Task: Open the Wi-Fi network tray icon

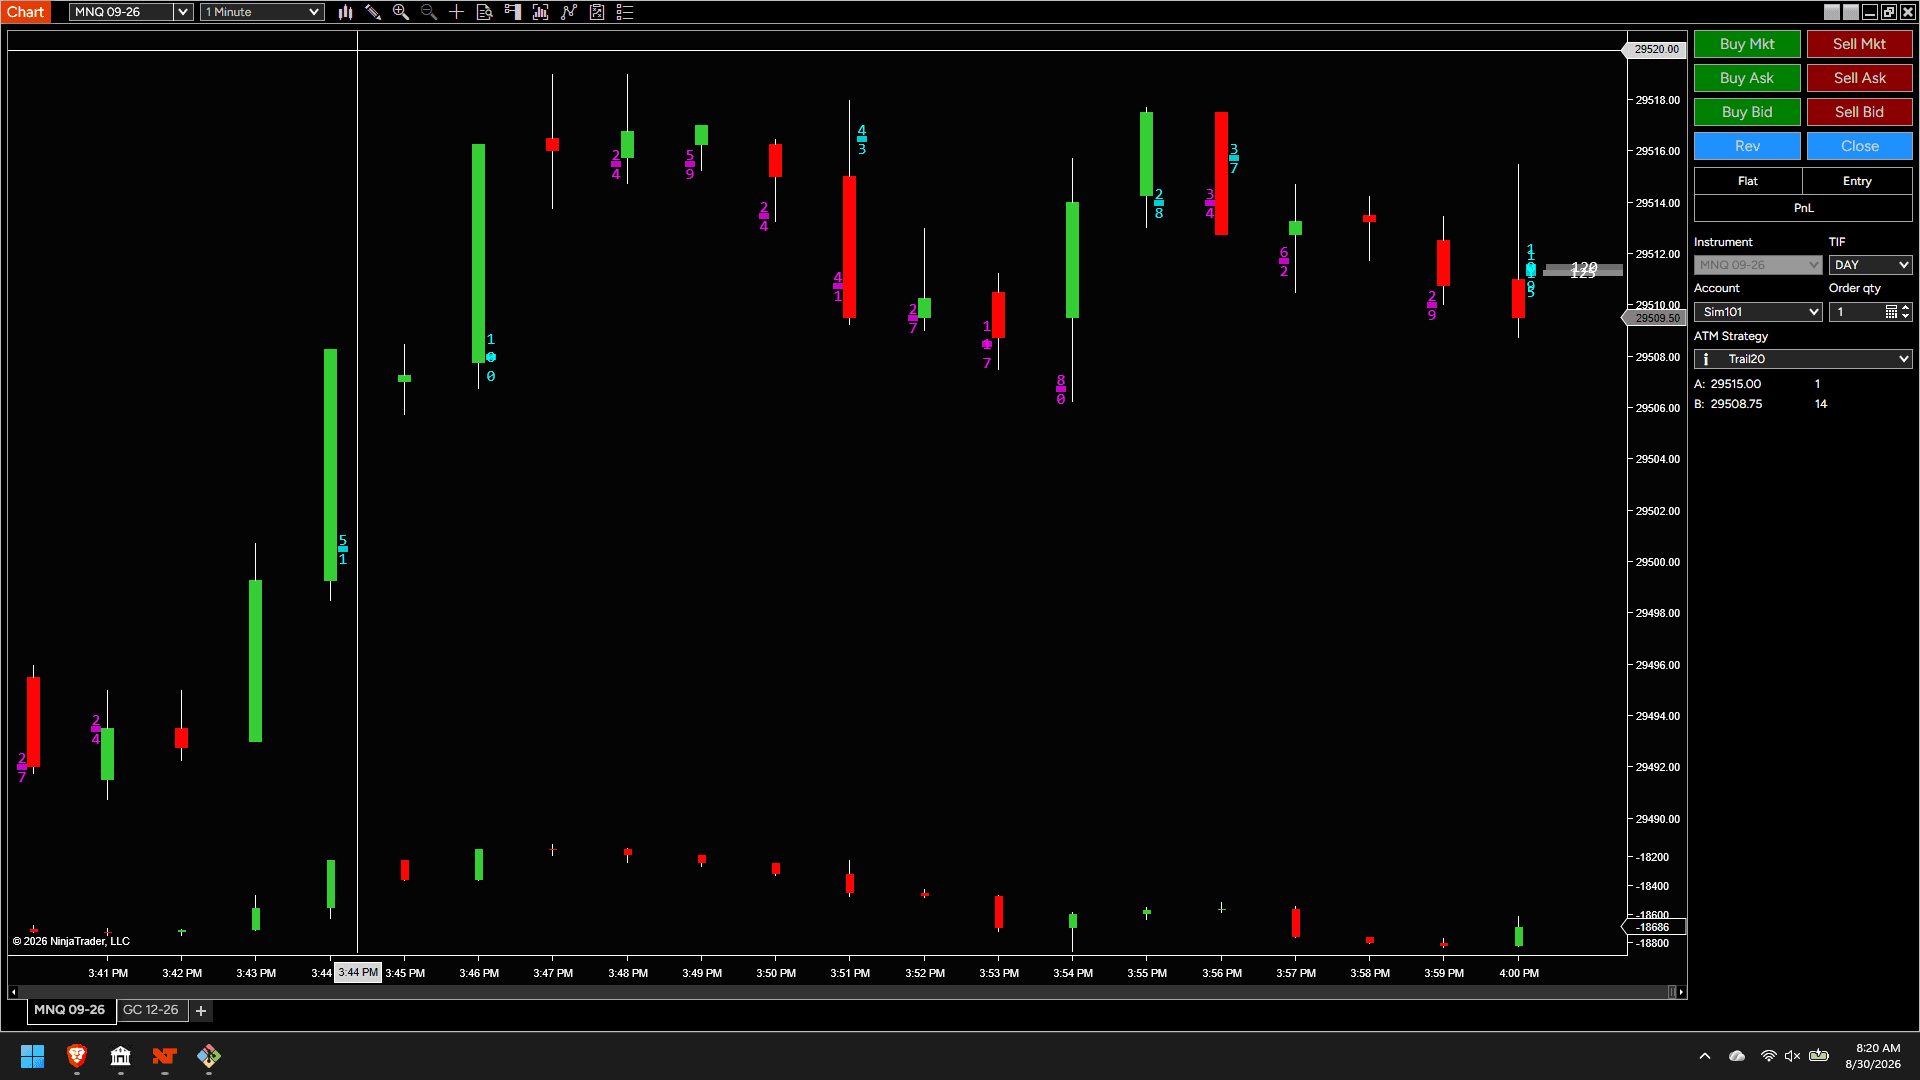Action: tap(1768, 1056)
